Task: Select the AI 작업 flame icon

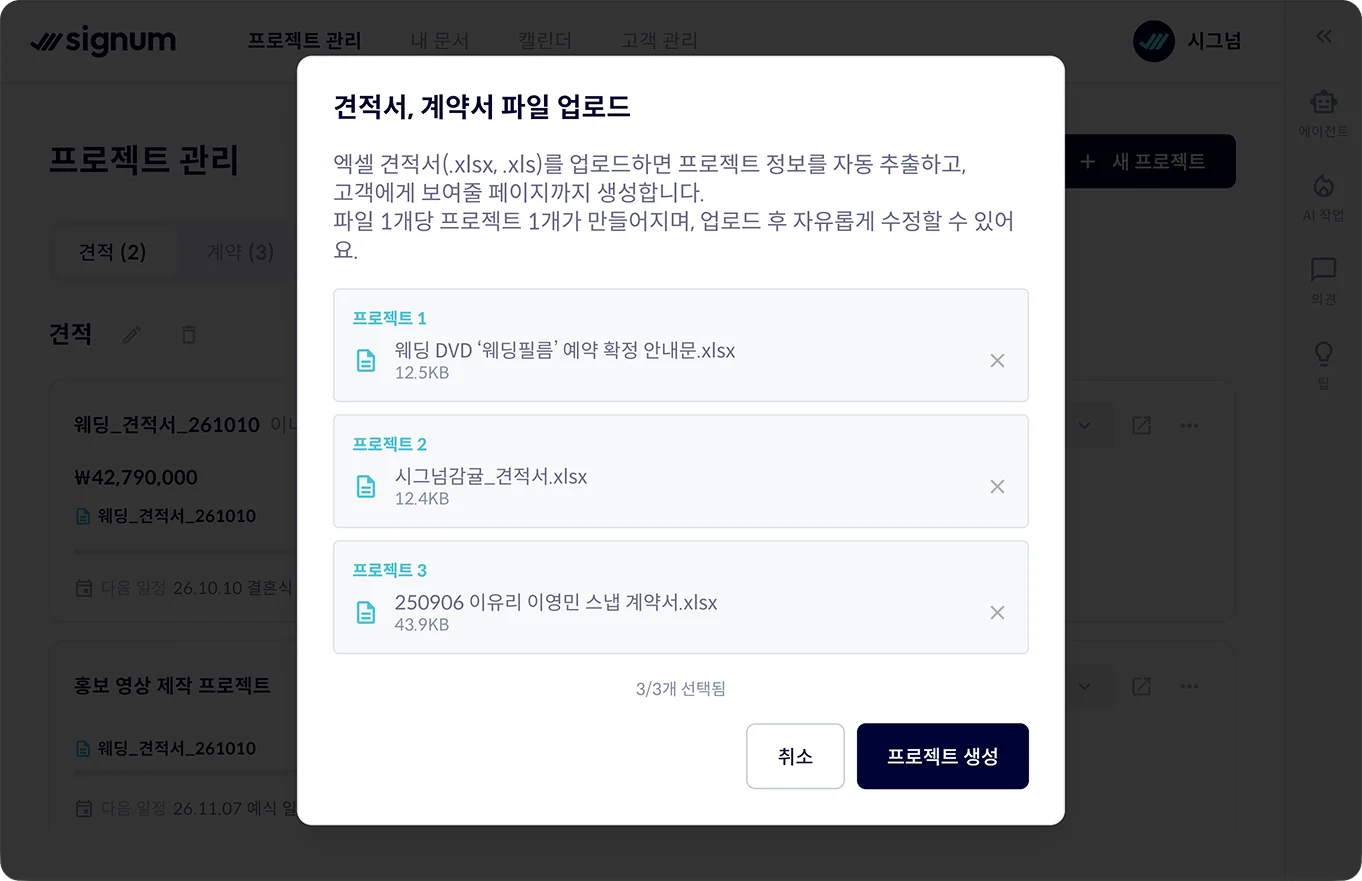Action: point(1323,188)
